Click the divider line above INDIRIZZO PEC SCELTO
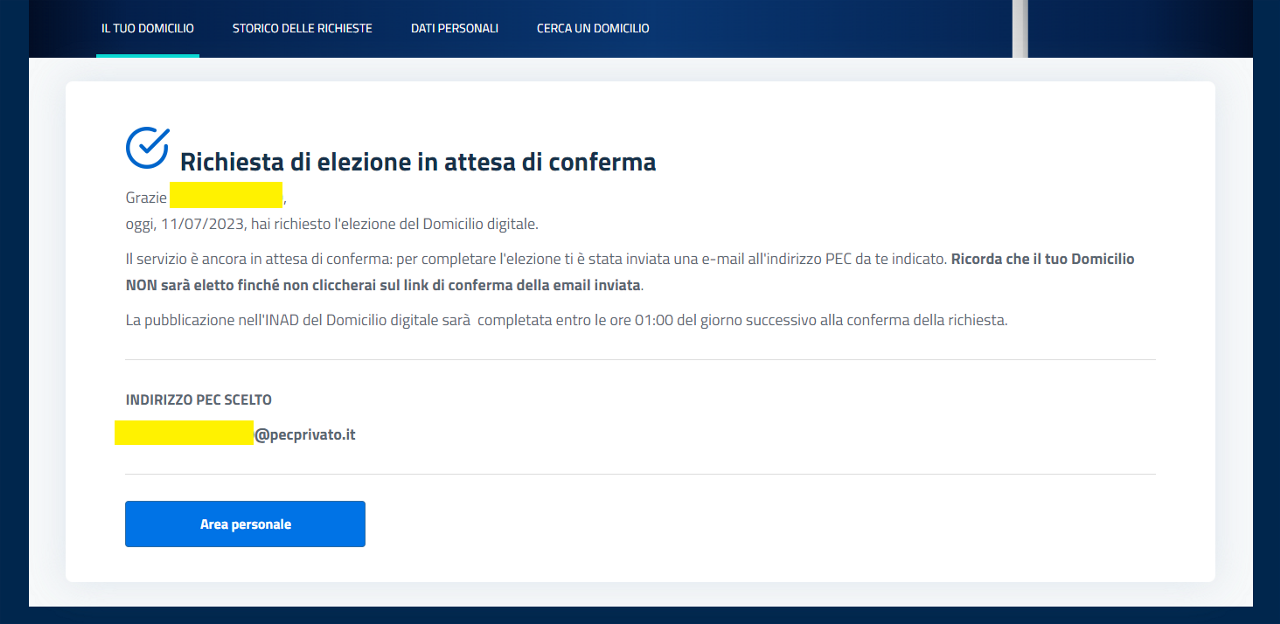This screenshot has width=1280, height=624. pos(640,359)
